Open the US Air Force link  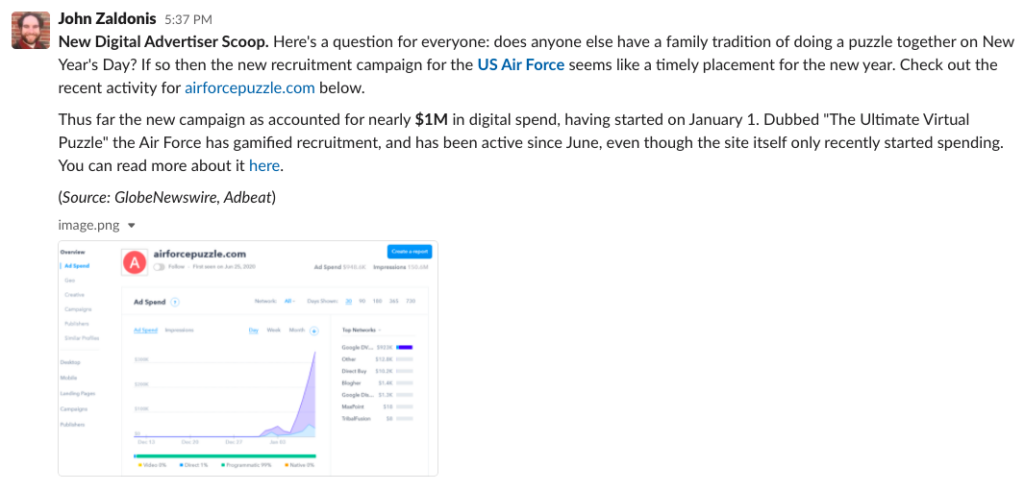(x=520, y=65)
